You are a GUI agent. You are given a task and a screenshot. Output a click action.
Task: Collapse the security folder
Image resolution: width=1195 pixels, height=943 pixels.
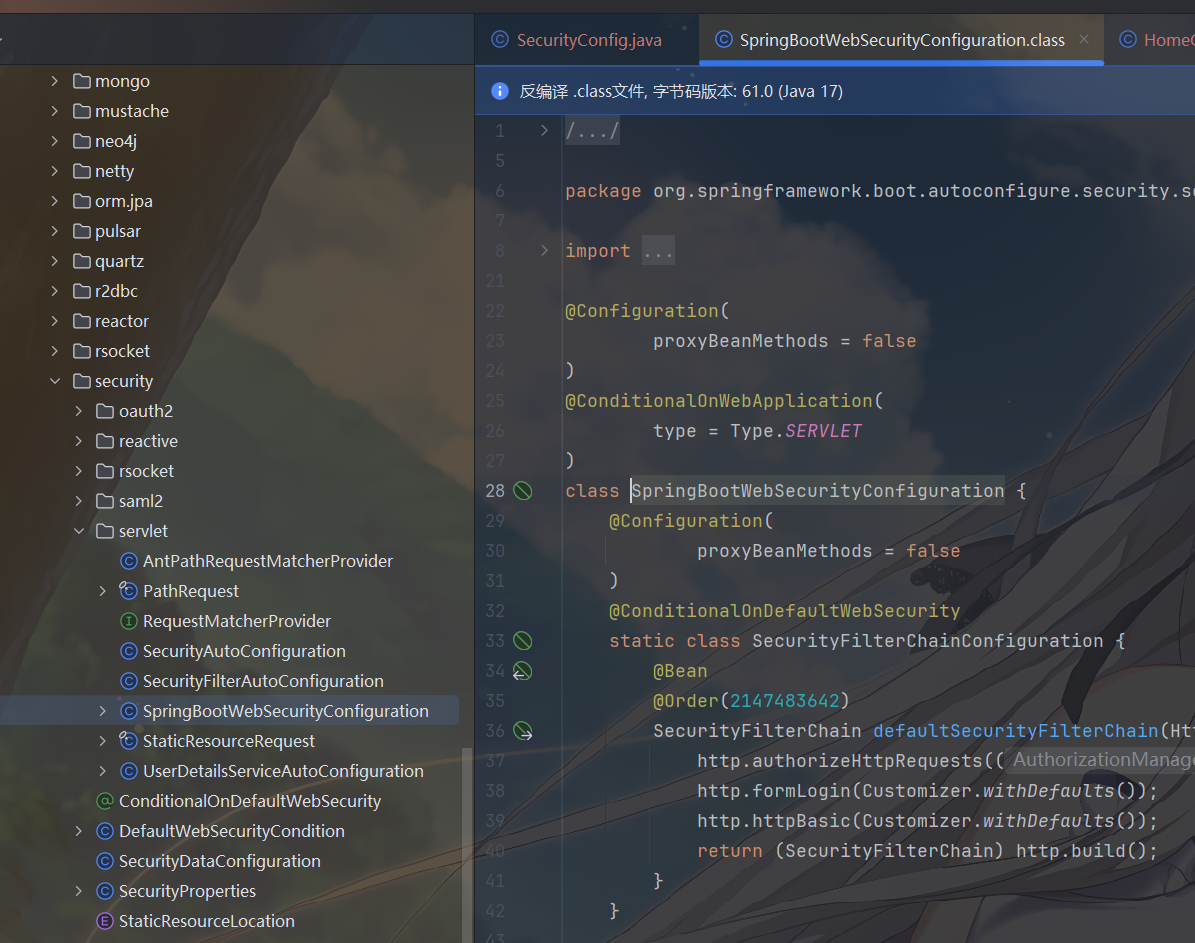pyautogui.click(x=55, y=381)
